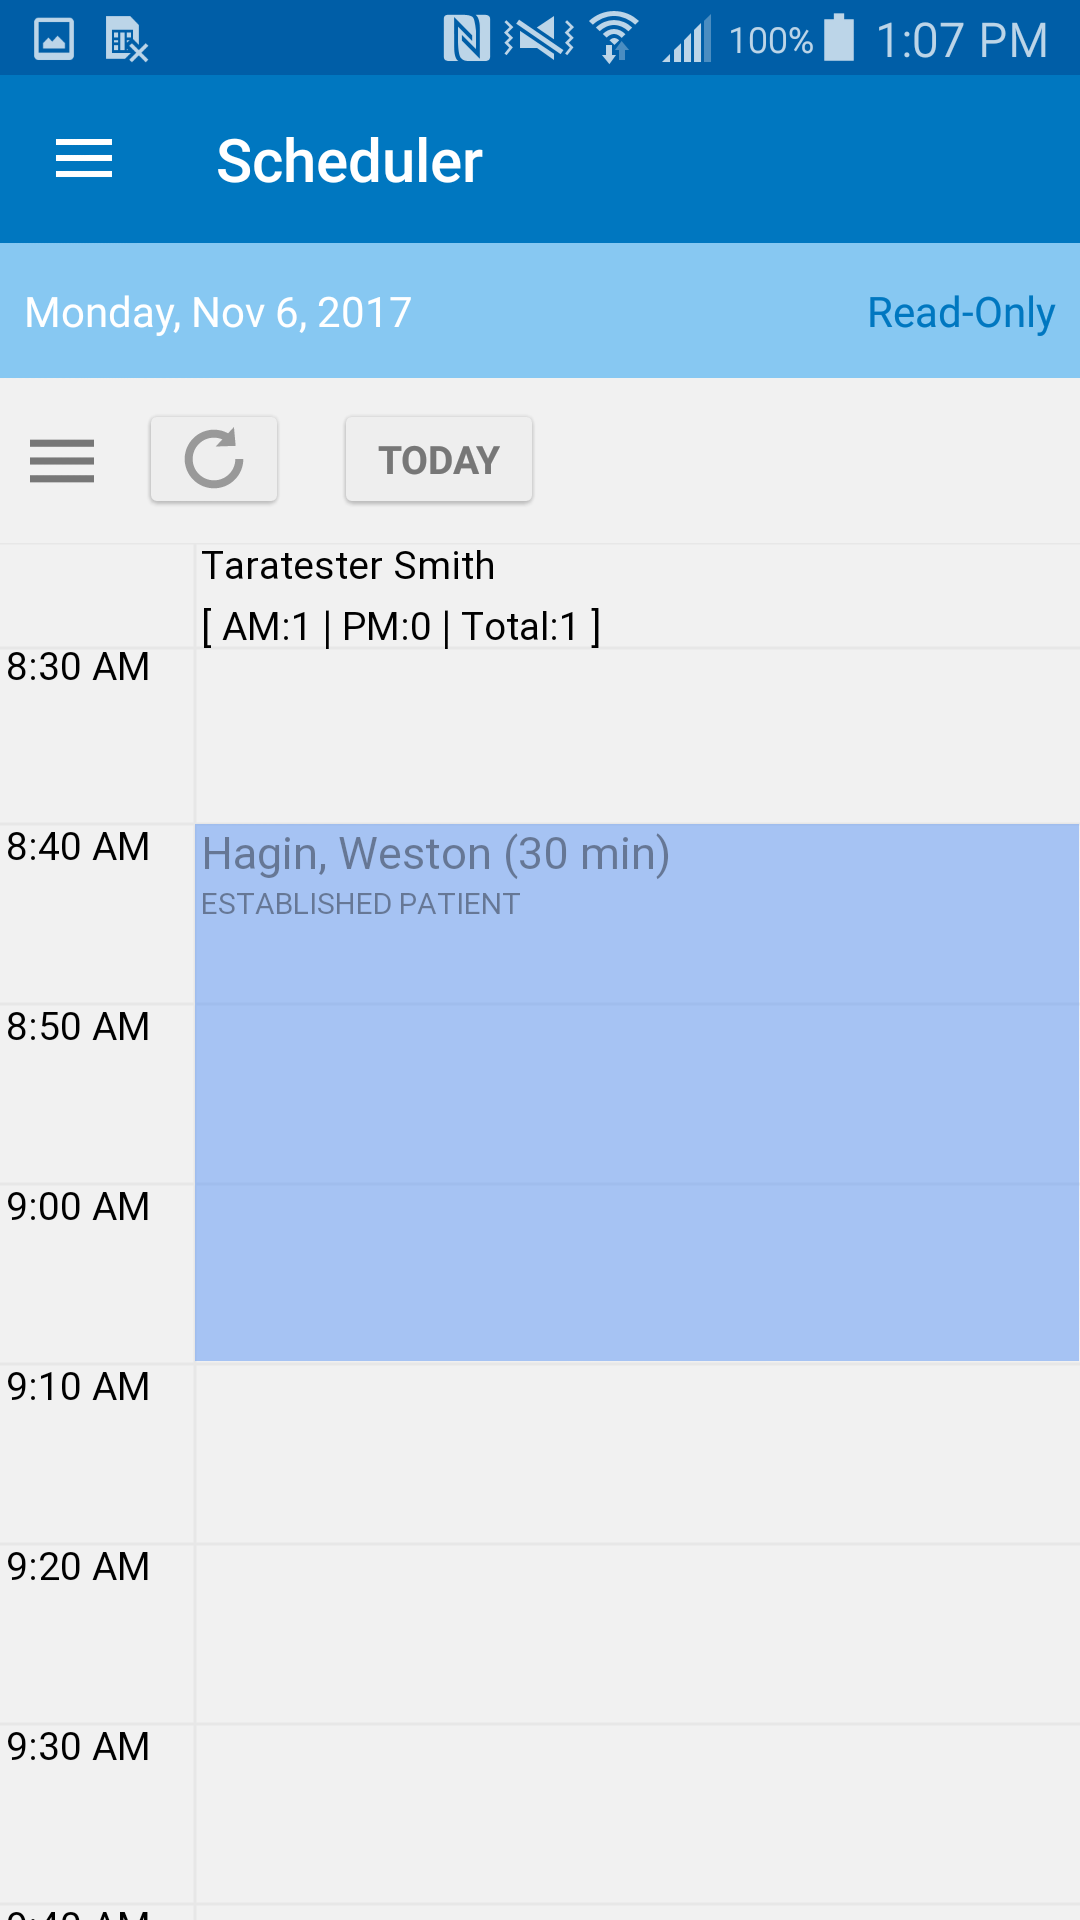Viewport: 1080px width, 1920px height.
Task: Tap the Read-Only link
Action: tap(961, 312)
